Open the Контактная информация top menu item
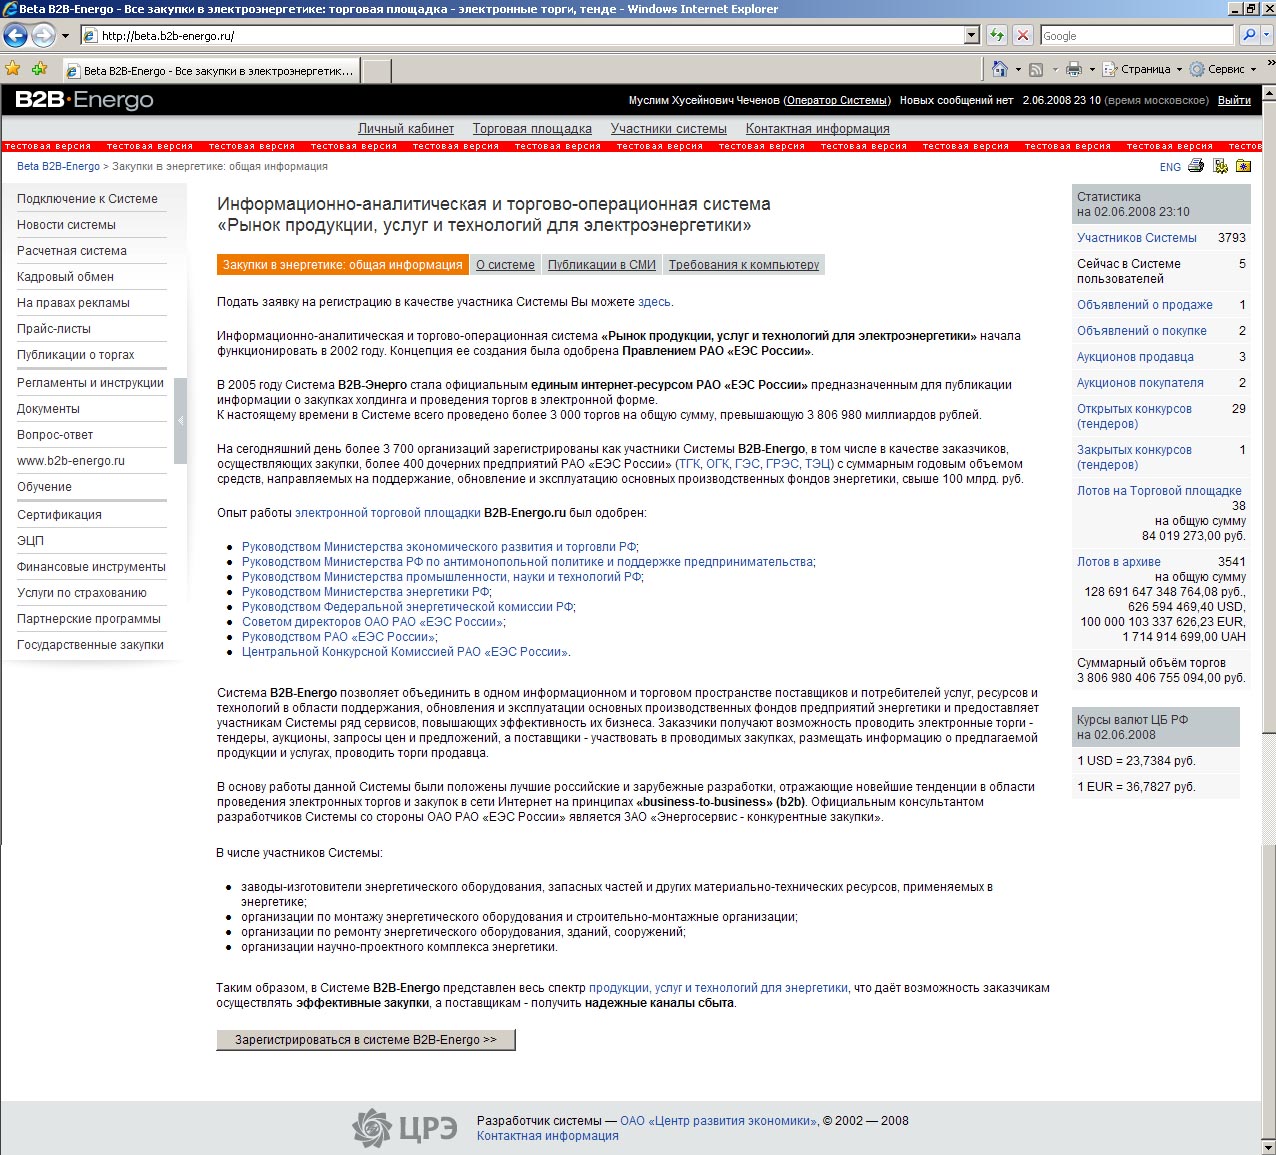The image size is (1276, 1155). point(817,129)
